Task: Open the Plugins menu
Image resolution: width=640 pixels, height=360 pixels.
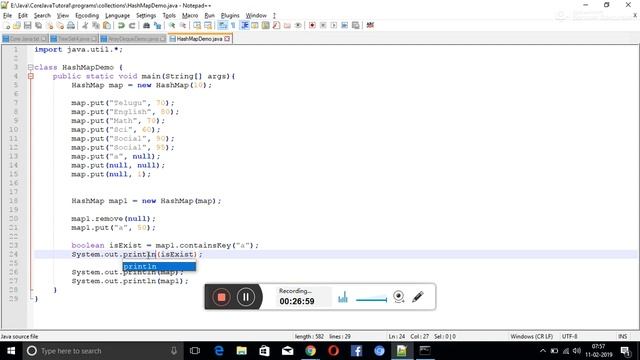Action: pyautogui.click(x=230, y=16)
